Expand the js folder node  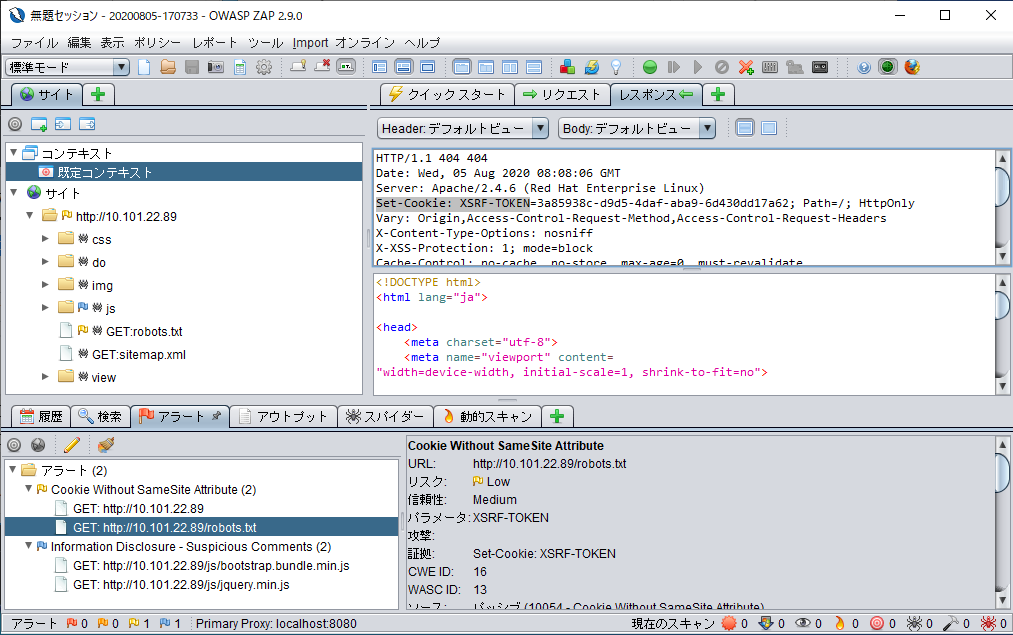tap(45, 307)
